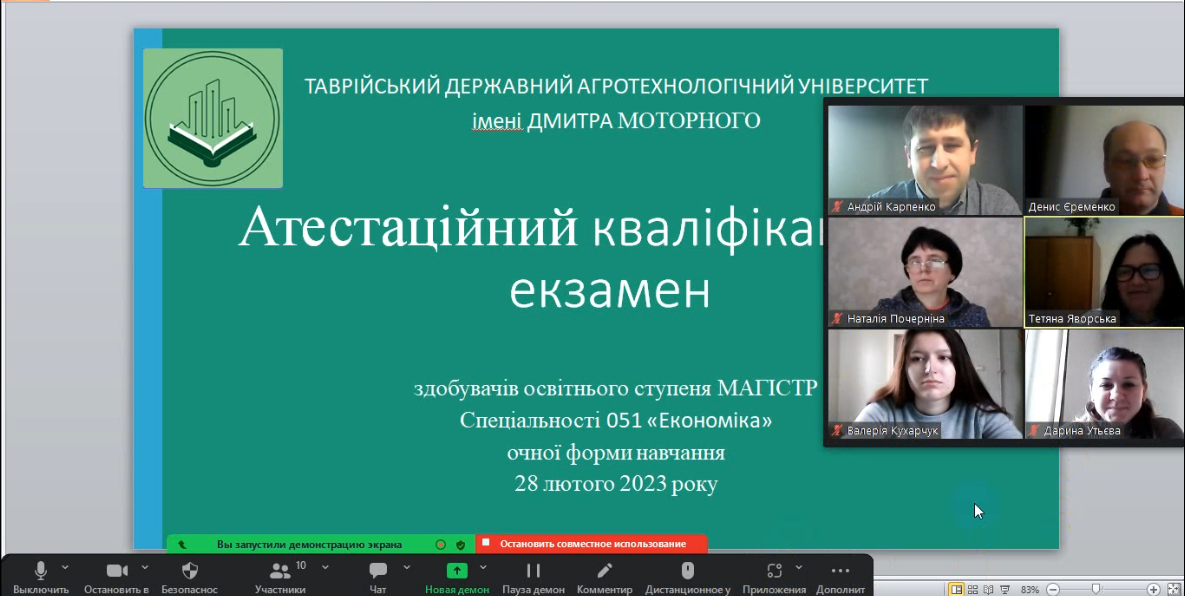Open Комментировать annotation pencil tool

[605, 577]
